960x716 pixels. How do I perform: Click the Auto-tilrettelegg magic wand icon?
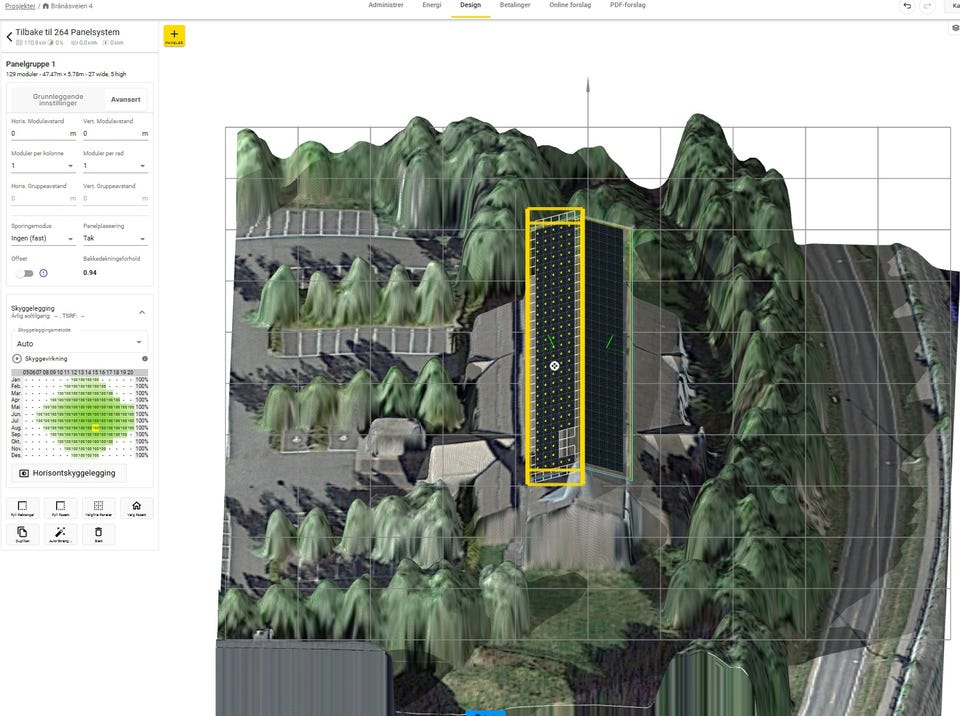[x=60, y=534]
